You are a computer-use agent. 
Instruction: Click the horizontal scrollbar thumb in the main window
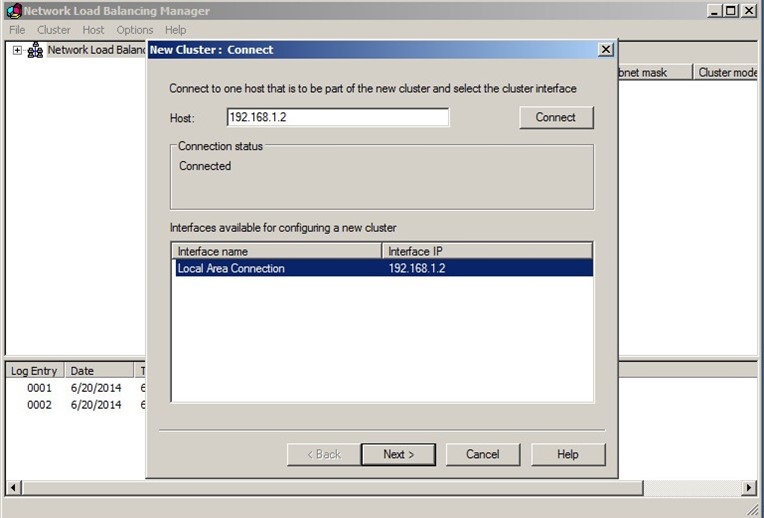coord(332,487)
